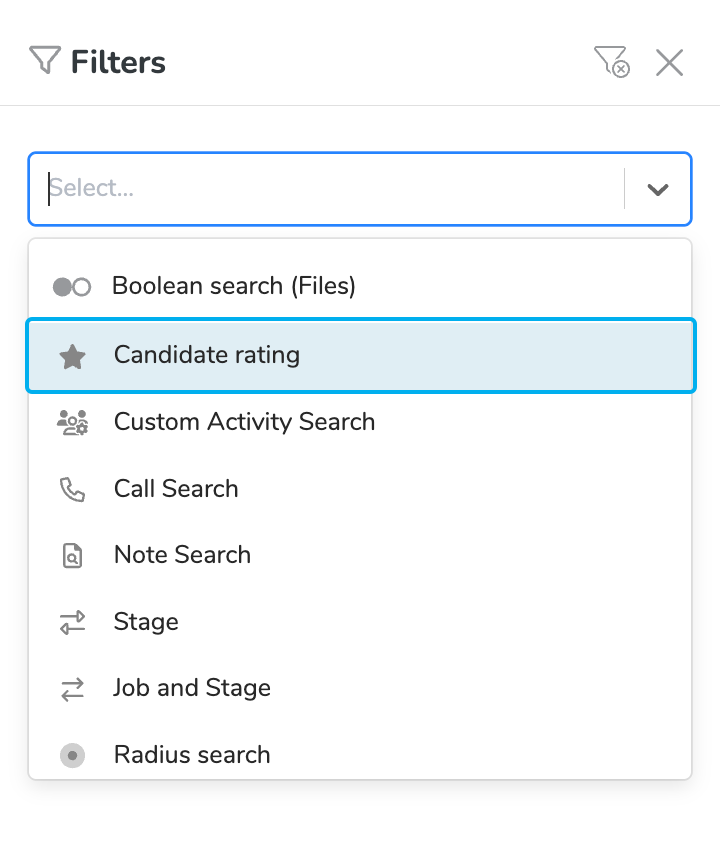Choose the Call Search filter
Viewport: 720px width, 868px height.
pos(176,489)
